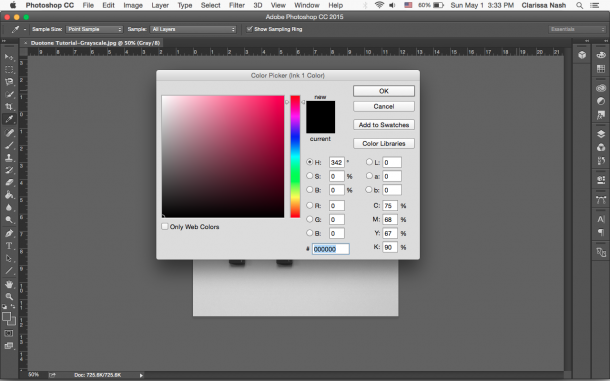Select the Type tool
The image size is (610, 381).
point(9,246)
